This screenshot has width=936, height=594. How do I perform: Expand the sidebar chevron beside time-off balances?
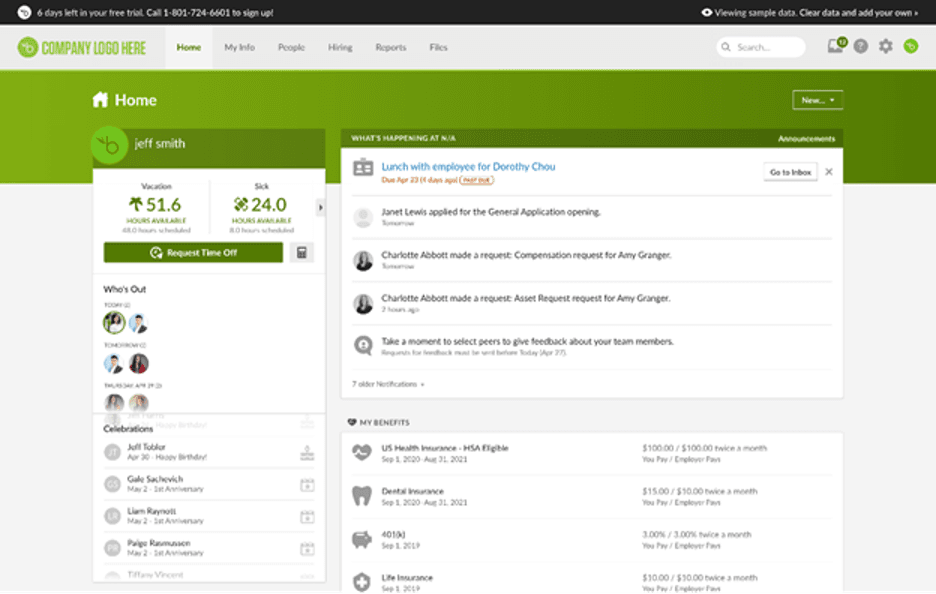click(x=320, y=208)
